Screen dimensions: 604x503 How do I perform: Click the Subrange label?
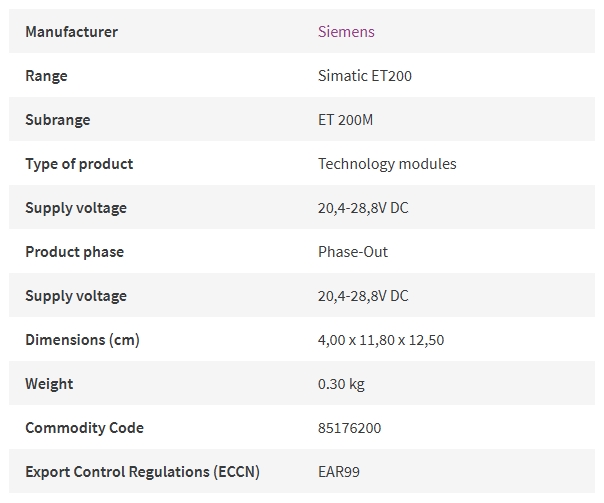[58, 120]
